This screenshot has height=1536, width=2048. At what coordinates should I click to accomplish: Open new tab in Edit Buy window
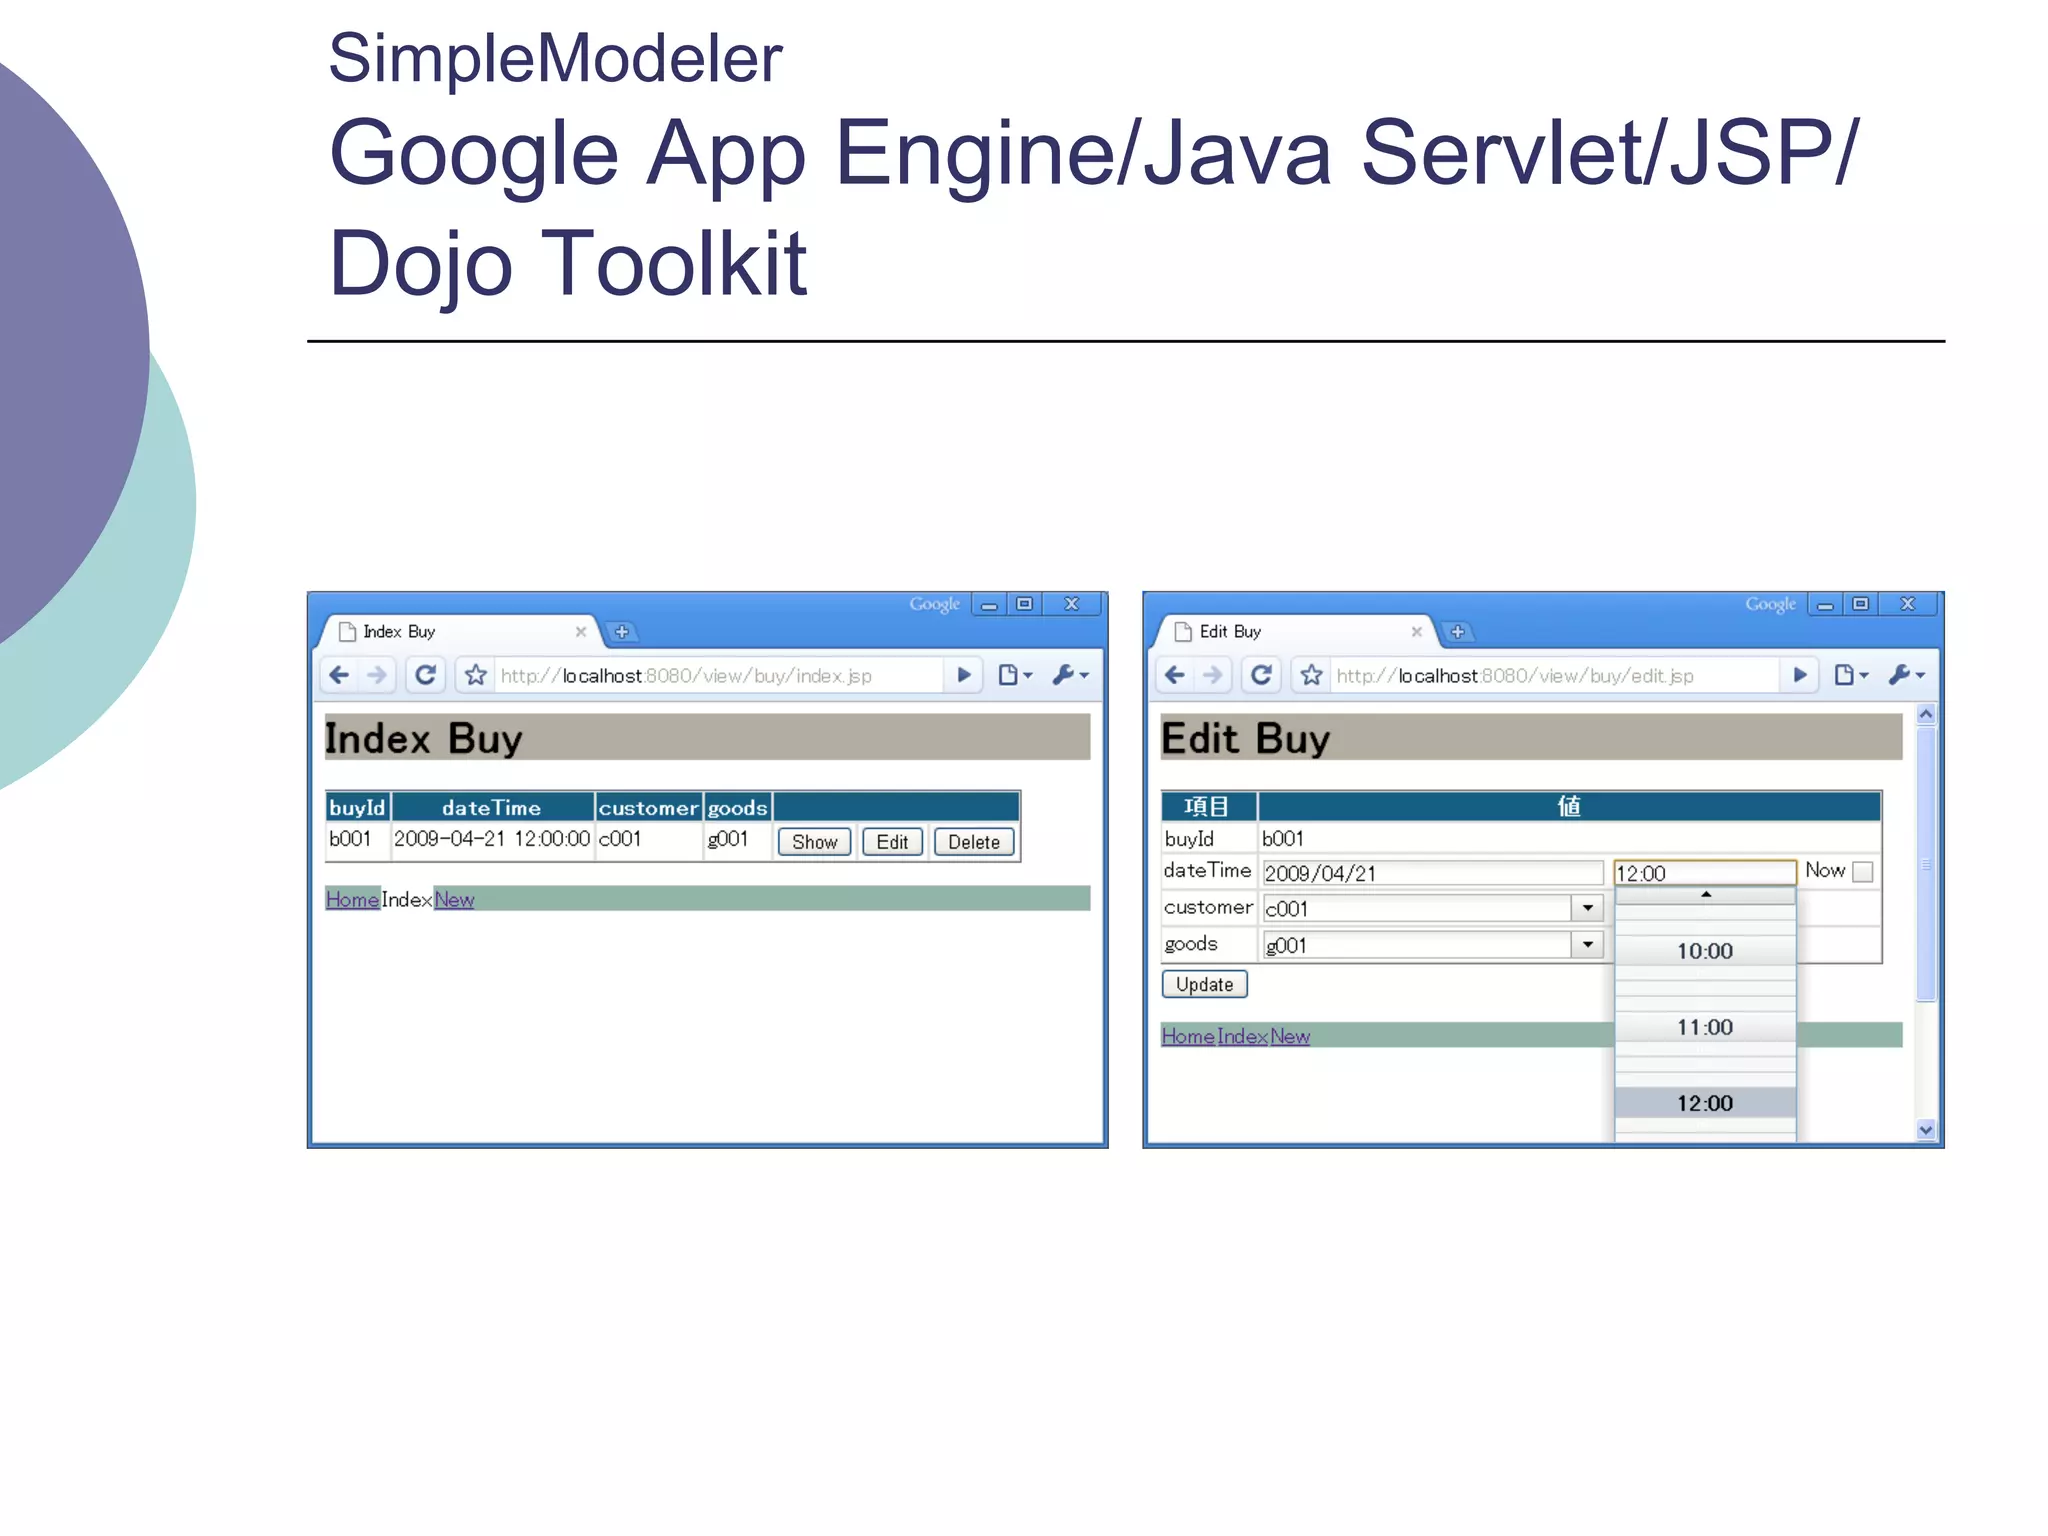click(x=1458, y=632)
